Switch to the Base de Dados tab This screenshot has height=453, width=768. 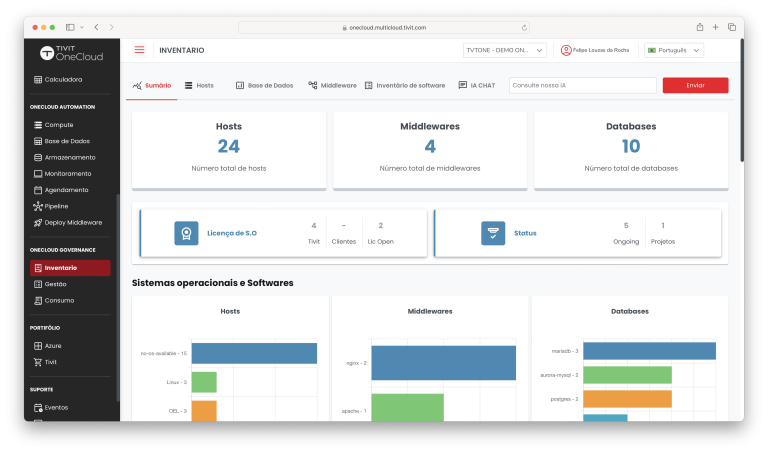click(264, 85)
